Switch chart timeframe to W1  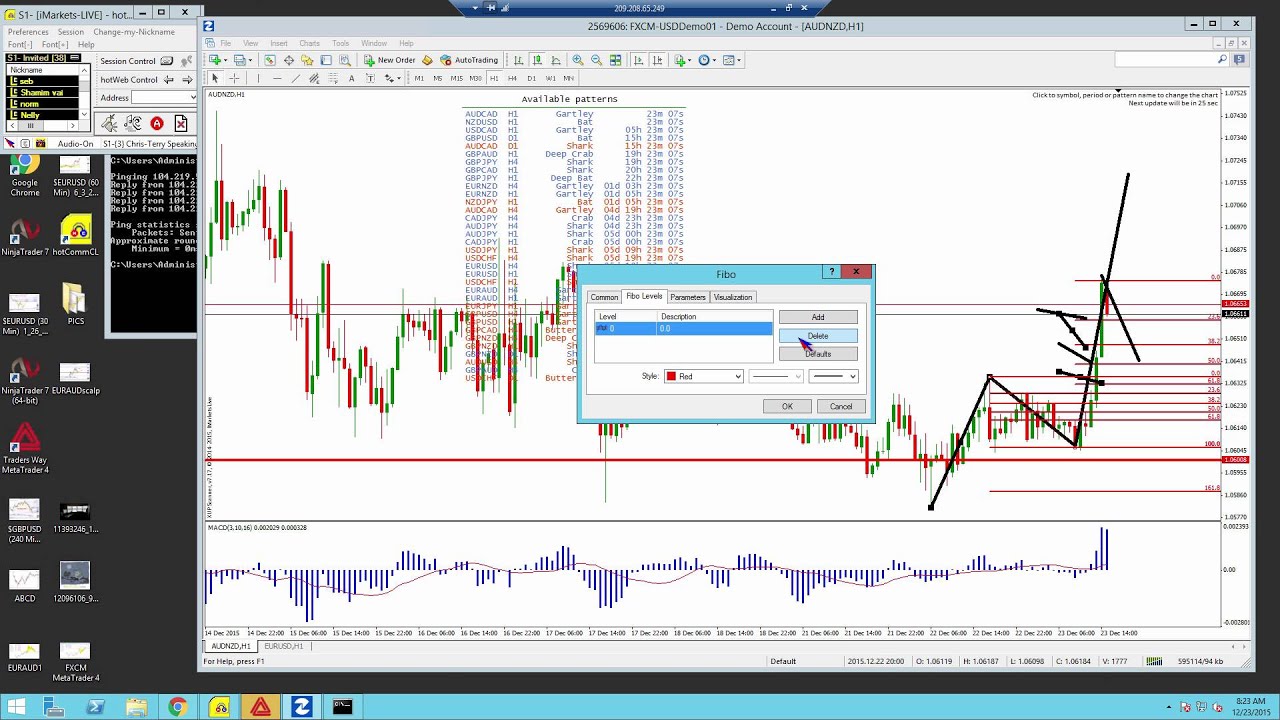pos(550,78)
